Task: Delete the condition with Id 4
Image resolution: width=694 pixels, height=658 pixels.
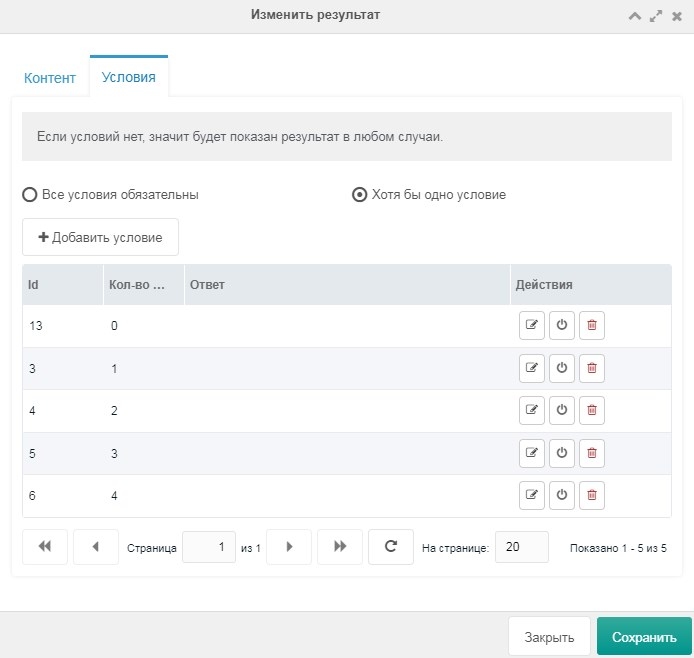Action: [592, 410]
